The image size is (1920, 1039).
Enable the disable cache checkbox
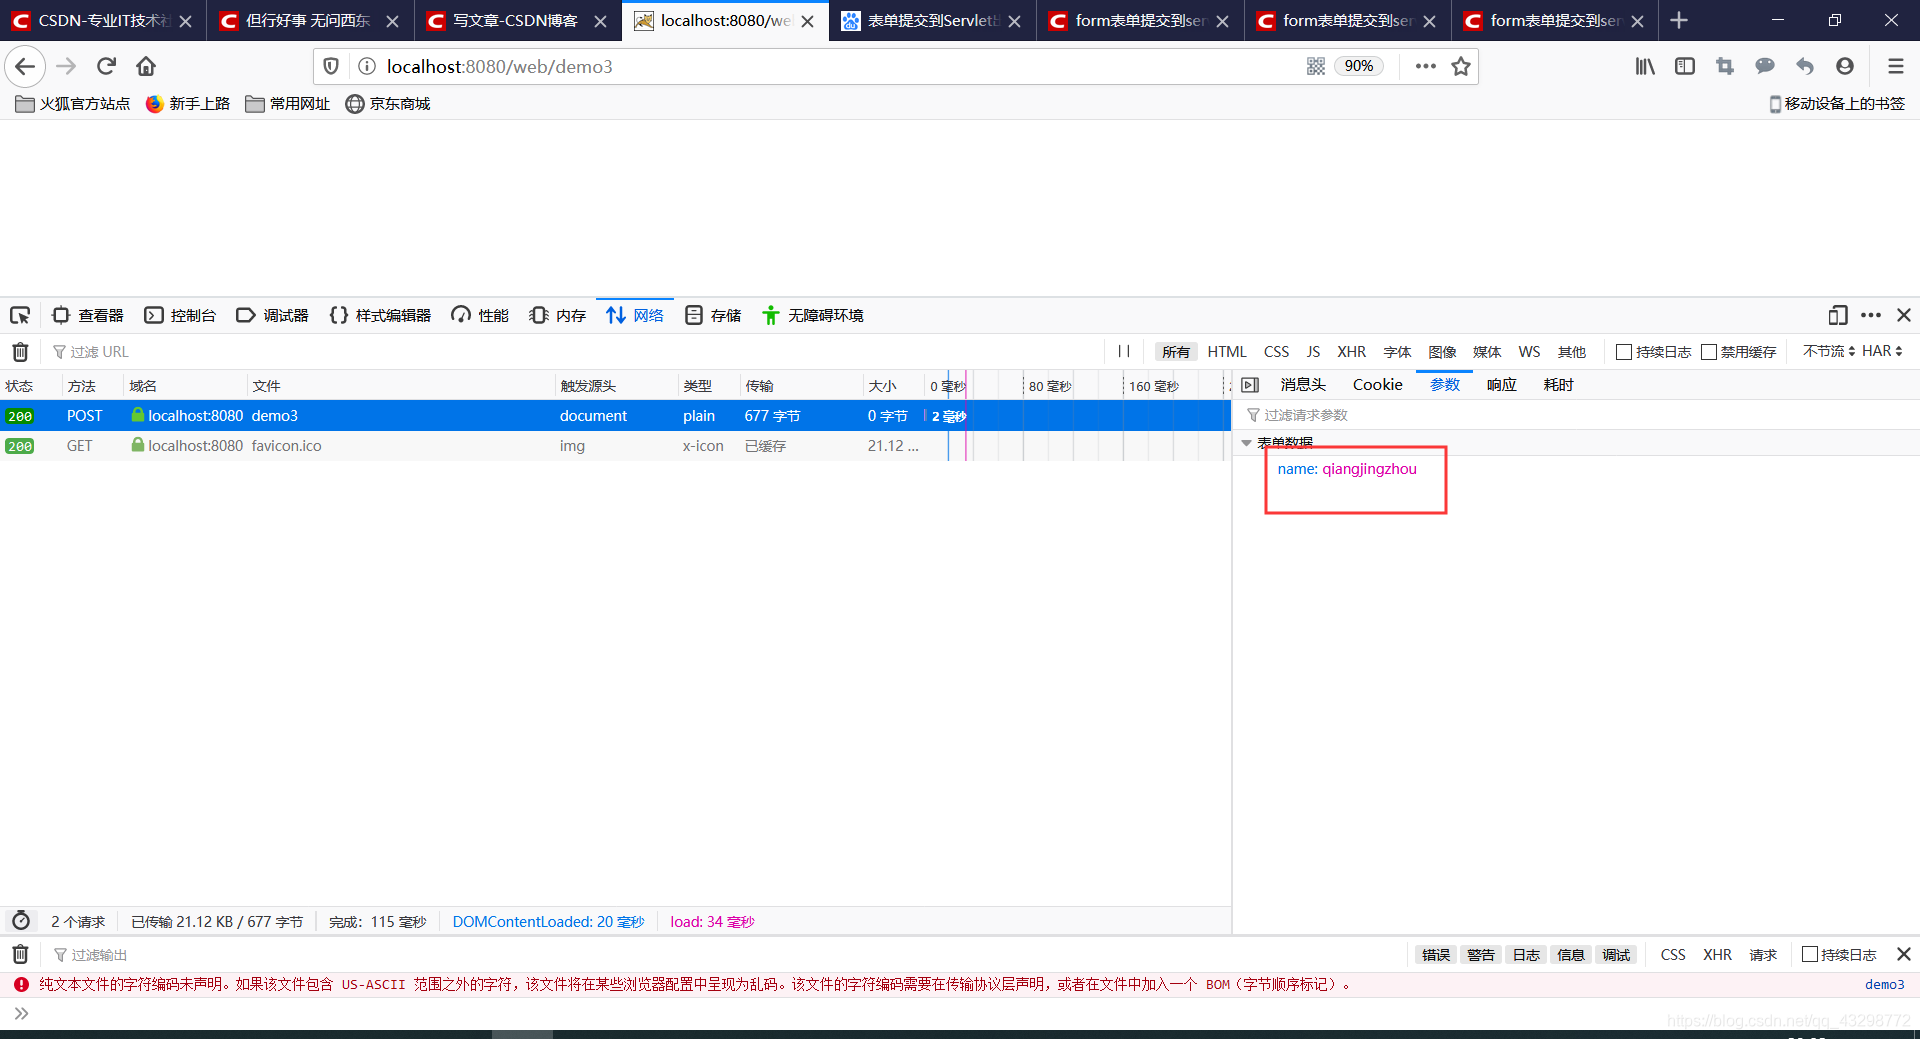[x=1709, y=352]
